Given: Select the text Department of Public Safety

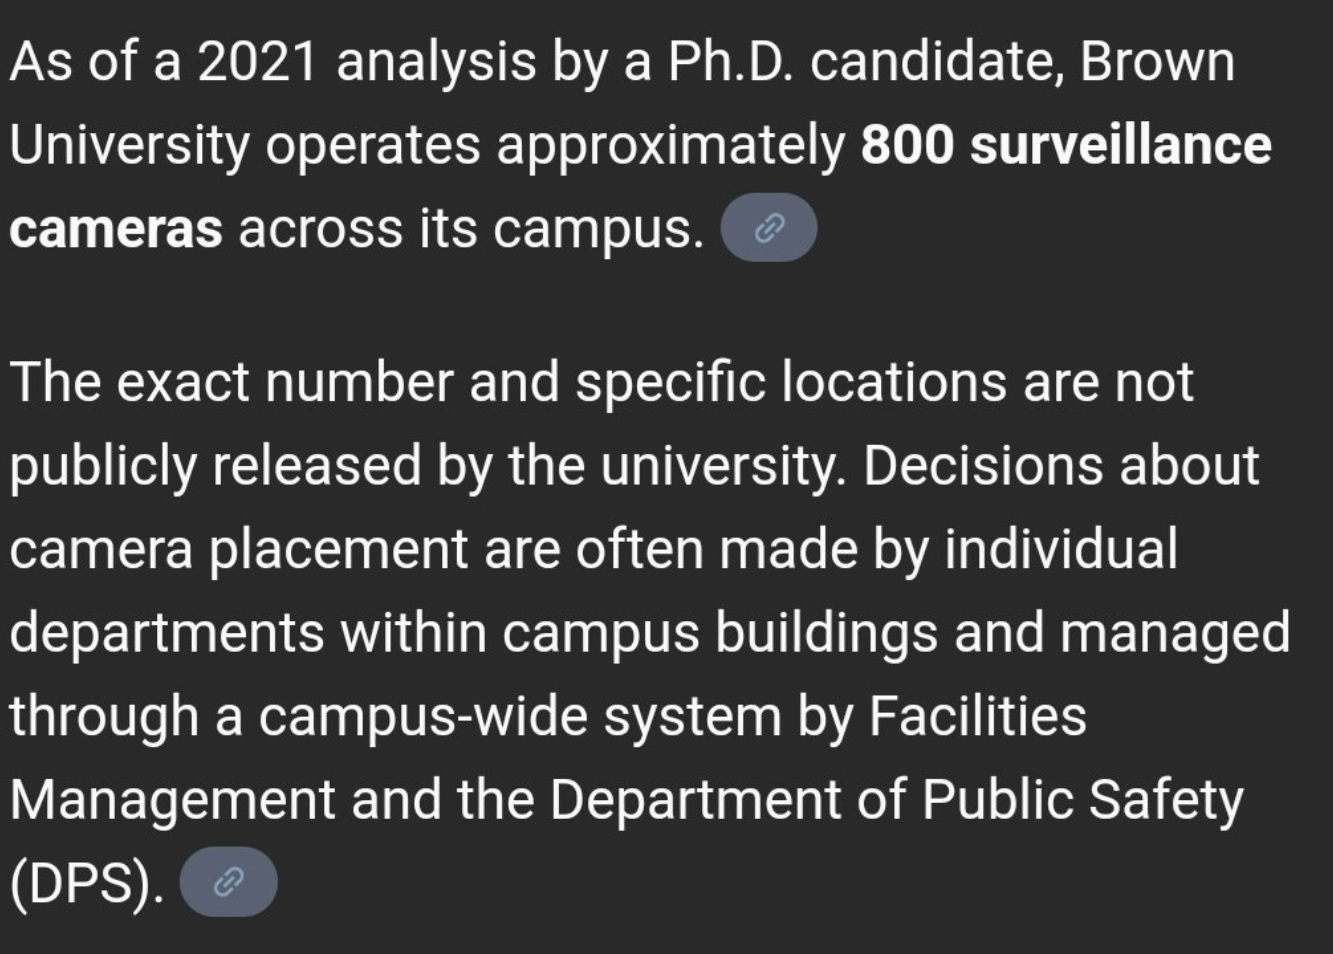Looking at the screenshot, I should [x=900, y=798].
